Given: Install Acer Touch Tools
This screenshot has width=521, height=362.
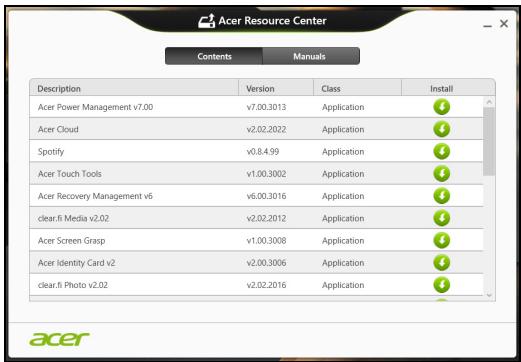Looking at the screenshot, I should tap(442, 174).
